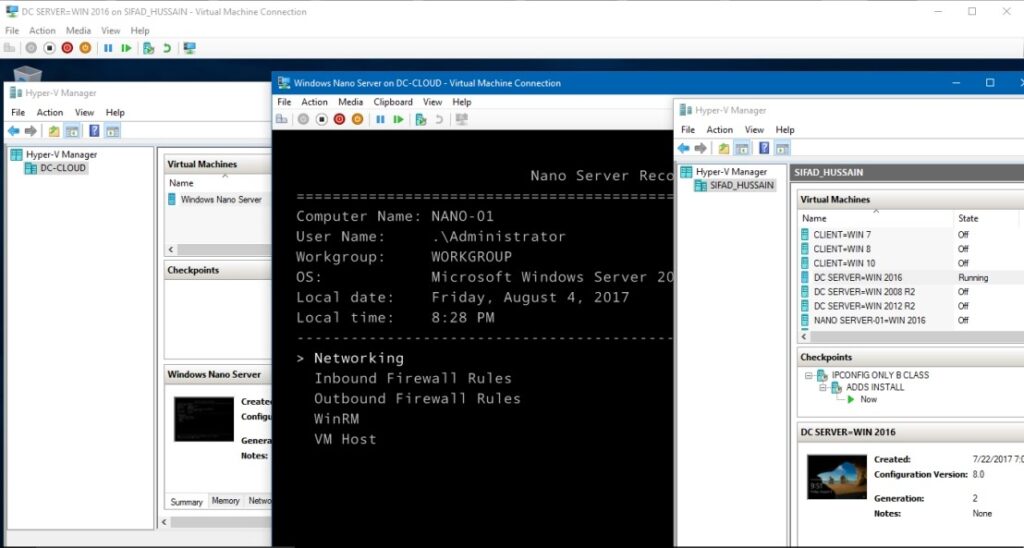The image size is (1024, 548).
Task: Collapse the IPCONFIG ONLY B CLASS checkpoint node
Action: 808,376
